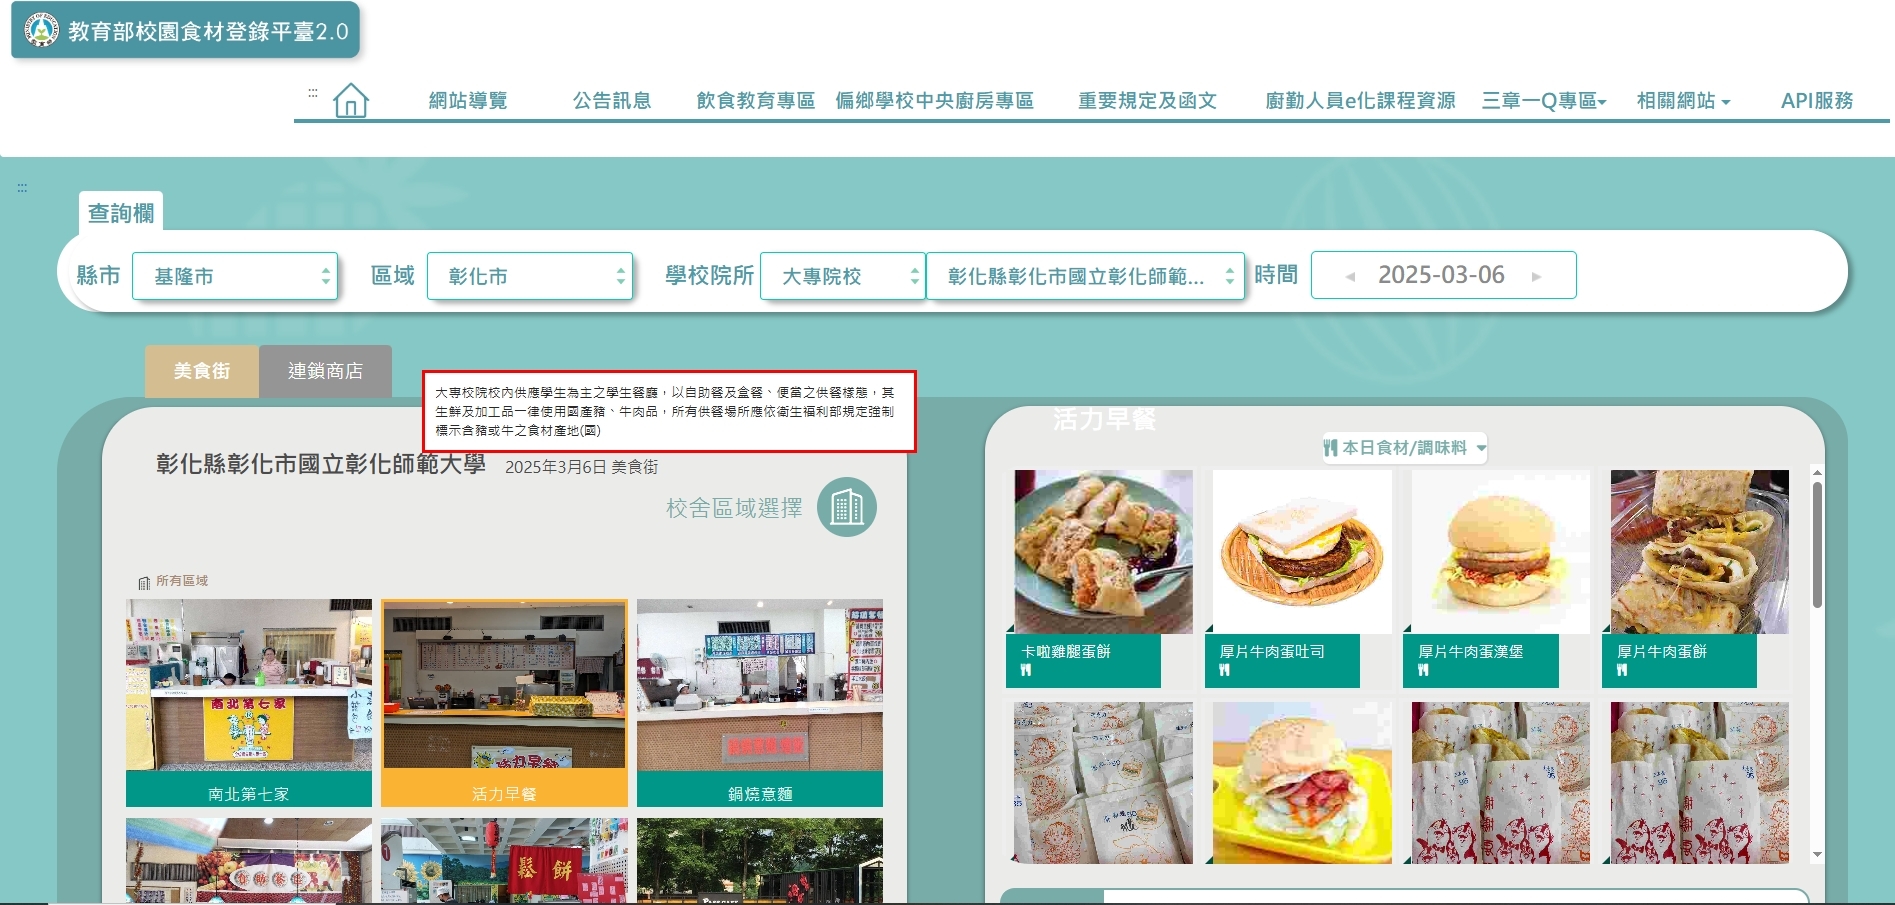Click utensils icon under 厚片牛肉蛋吐司

pos(1225,671)
